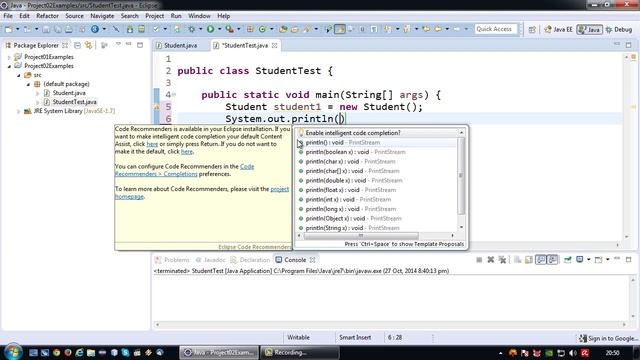Image resolution: width=640 pixels, height=360 pixels.
Task: Switch to the Declaration tab
Action: click(250, 260)
